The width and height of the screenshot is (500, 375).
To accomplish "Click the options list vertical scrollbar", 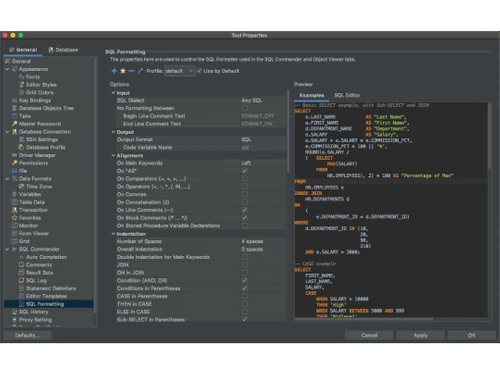I will 288,131.
